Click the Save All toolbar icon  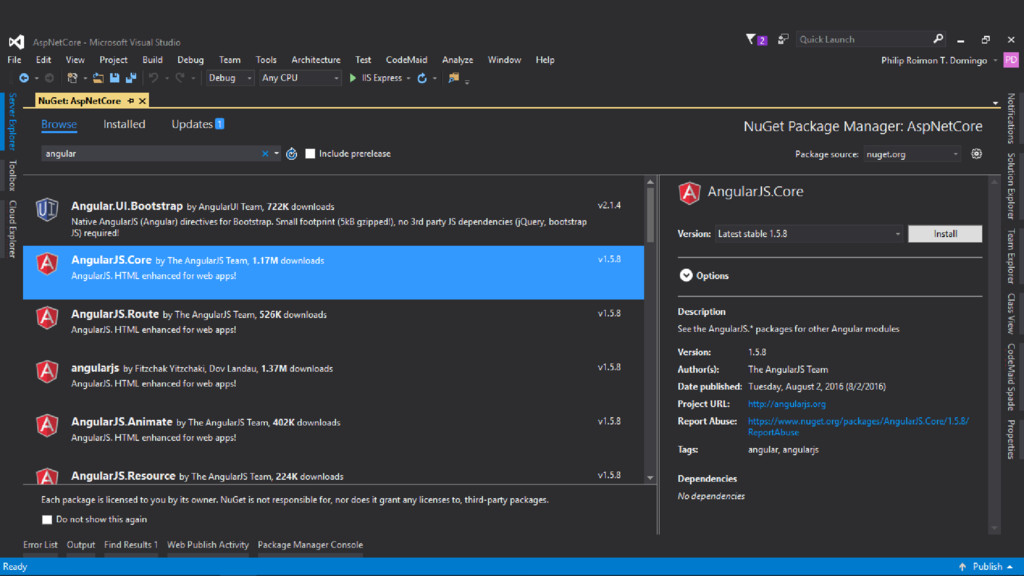tap(131, 78)
